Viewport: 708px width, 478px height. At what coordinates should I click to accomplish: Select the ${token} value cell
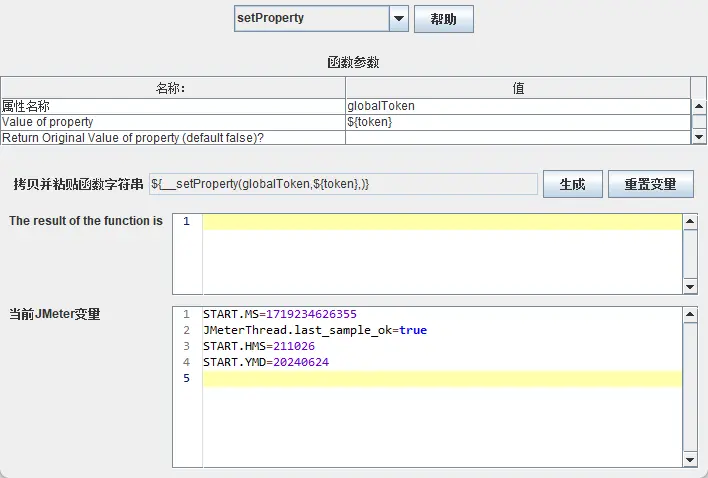pyautogui.click(x=517, y=121)
